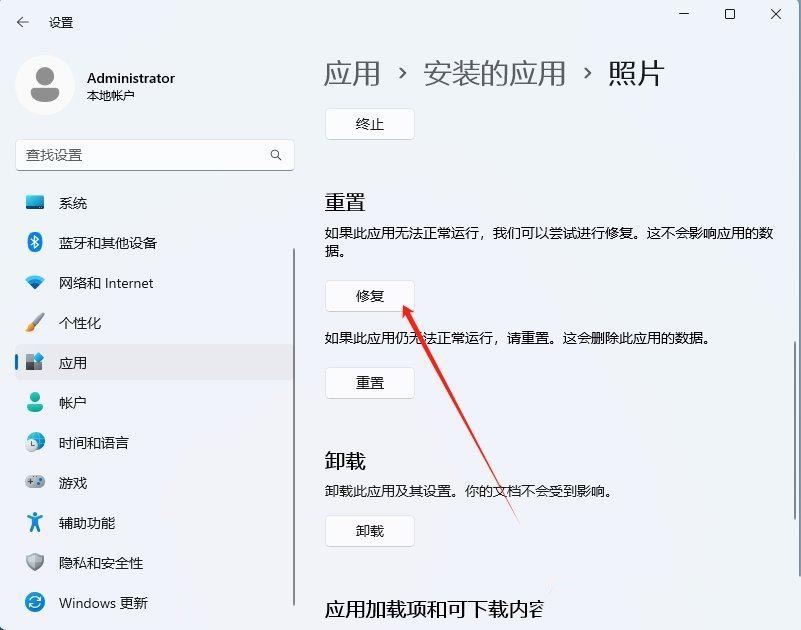Click the 应用 apps icon
Viewport: 801px width, 630px height.
tap(35, 362)
